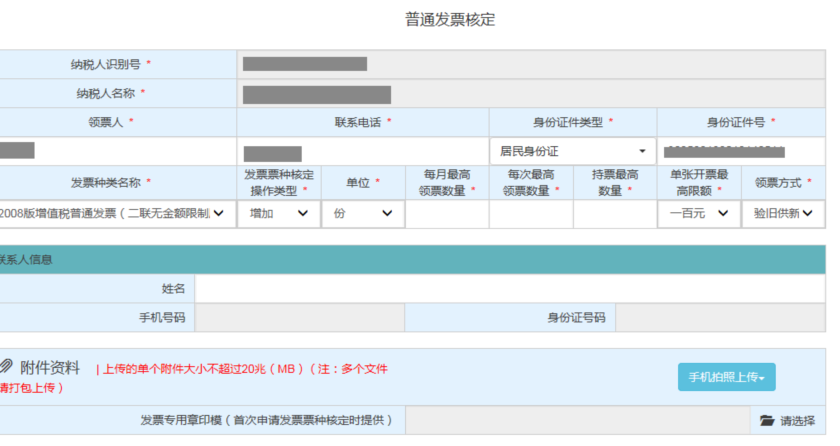This screenshot has height=446, width=840.
Task: Click the 持票最高数量 input field
Action: click(x=614, y=213)
